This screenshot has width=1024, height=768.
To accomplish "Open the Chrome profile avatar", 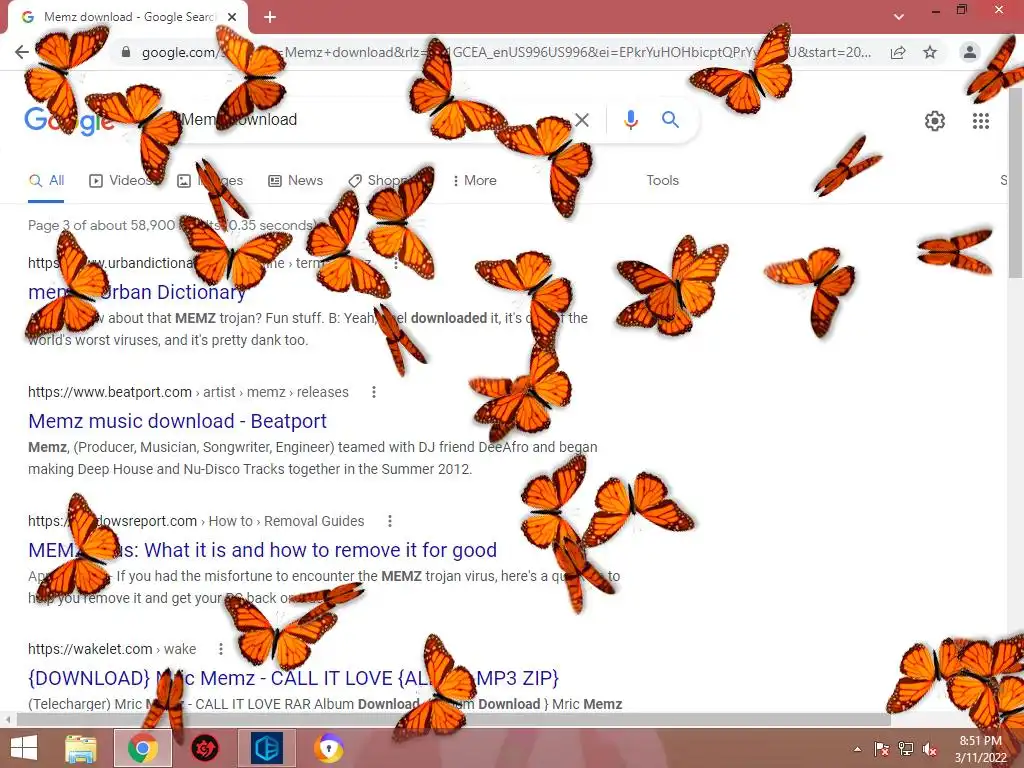I will click(x=970, y=52).
